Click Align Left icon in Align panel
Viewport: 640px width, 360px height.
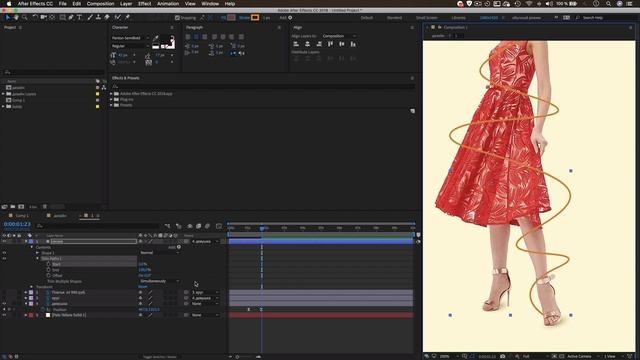pos(296,44)
